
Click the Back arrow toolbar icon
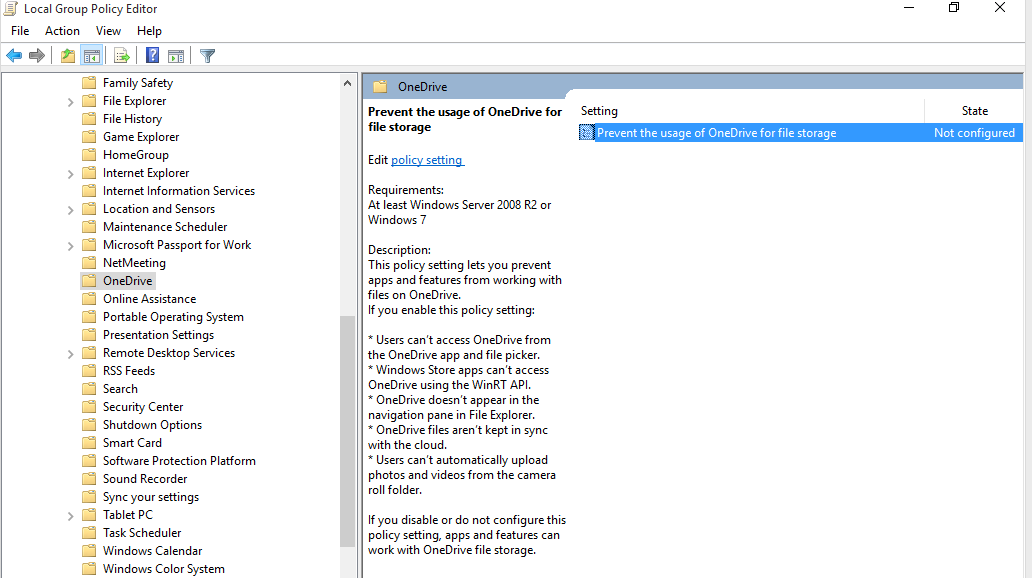tap(14, 56)
